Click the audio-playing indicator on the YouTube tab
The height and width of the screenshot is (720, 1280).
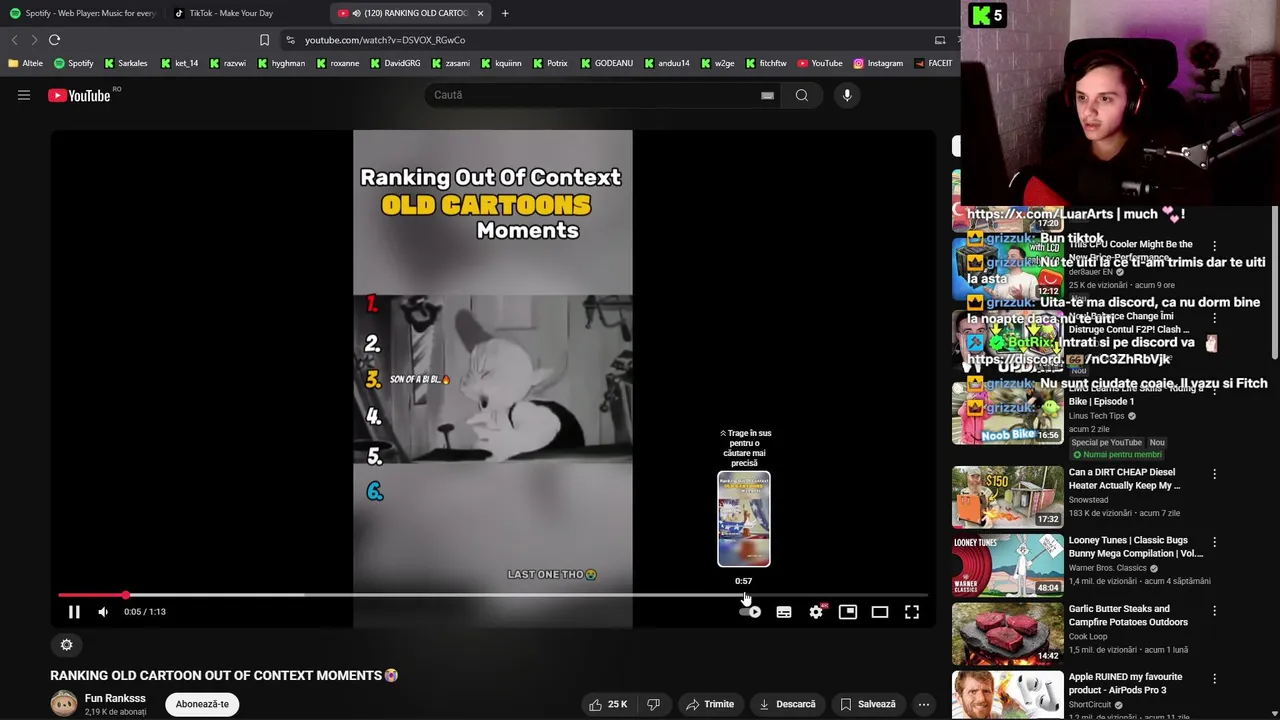pyautogui.click(x=356, y=13)
